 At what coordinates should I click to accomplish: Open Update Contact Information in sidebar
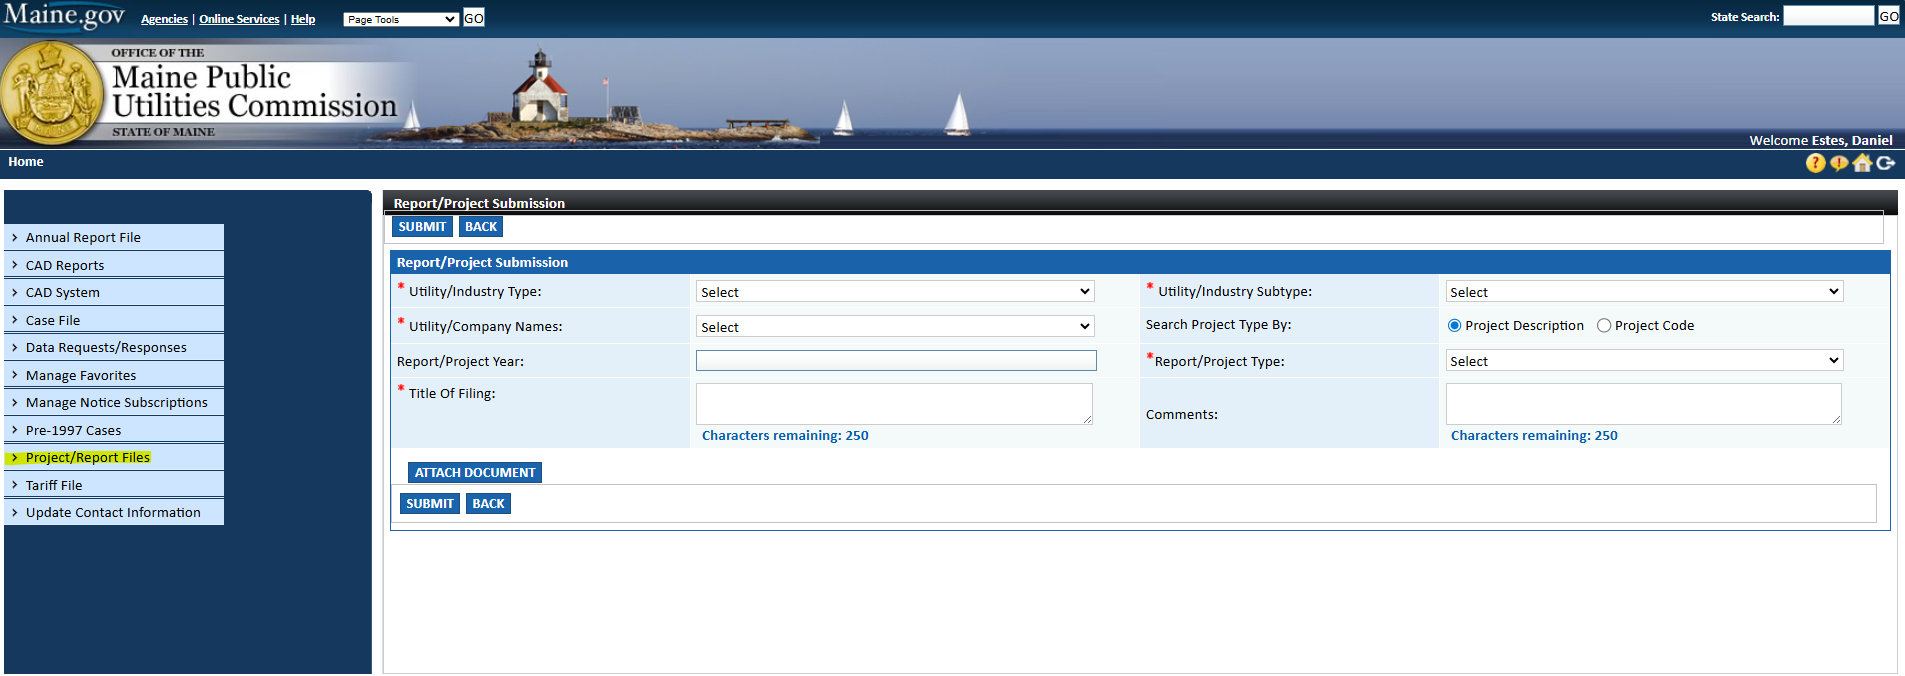[114, 513]
